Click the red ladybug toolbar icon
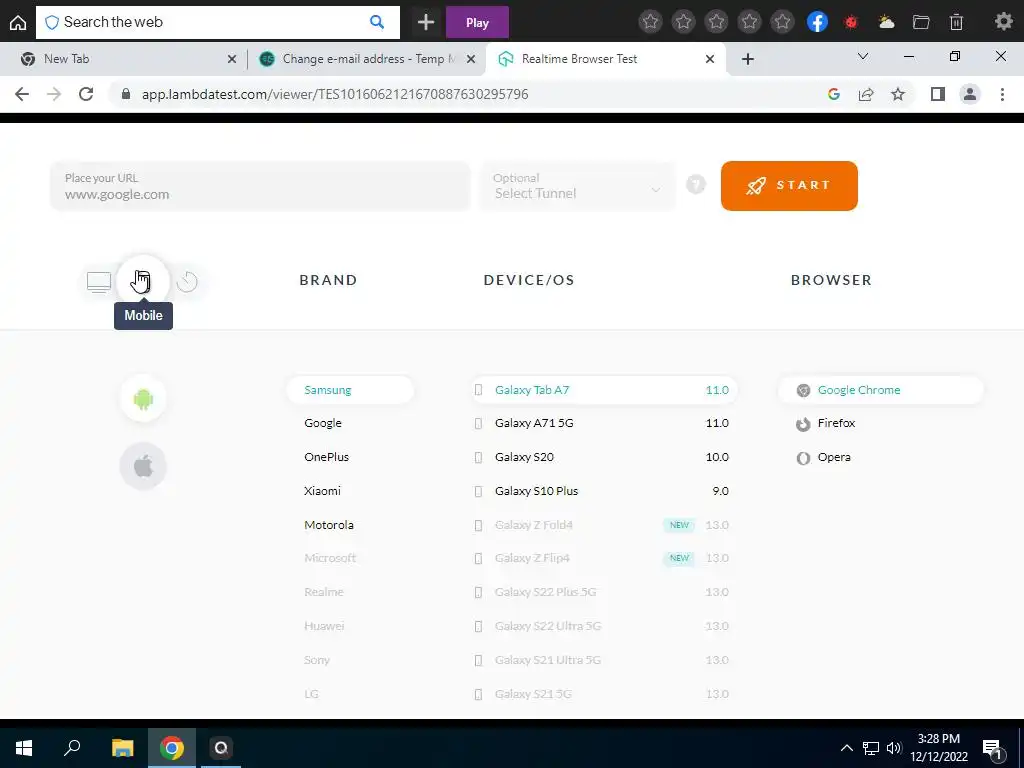Viewport: 1024px width, 768px height. click(850, 22)
